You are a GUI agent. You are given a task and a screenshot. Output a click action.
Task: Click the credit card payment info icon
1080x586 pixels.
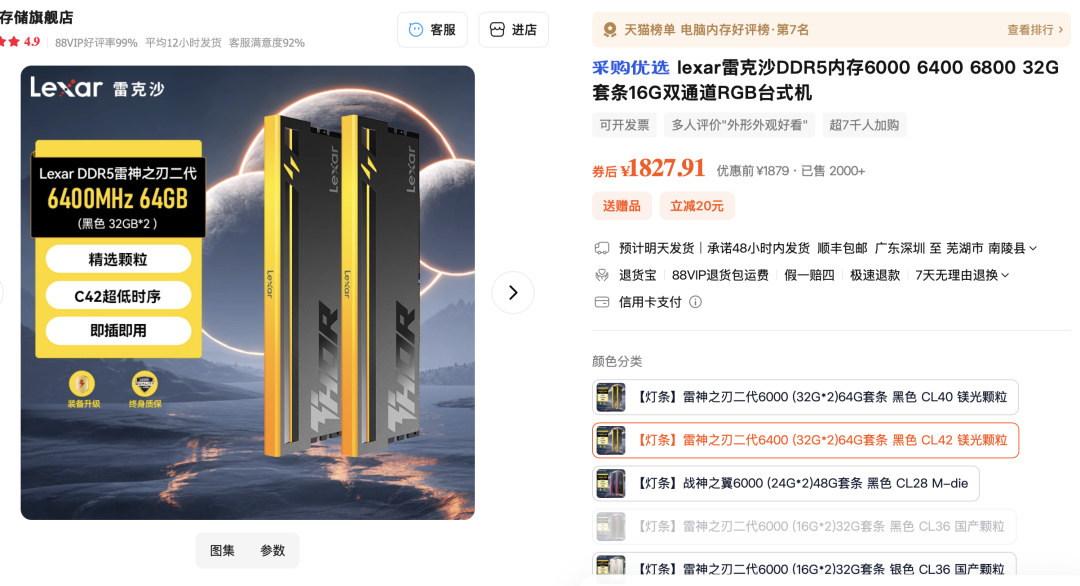(x=696, y=302)
